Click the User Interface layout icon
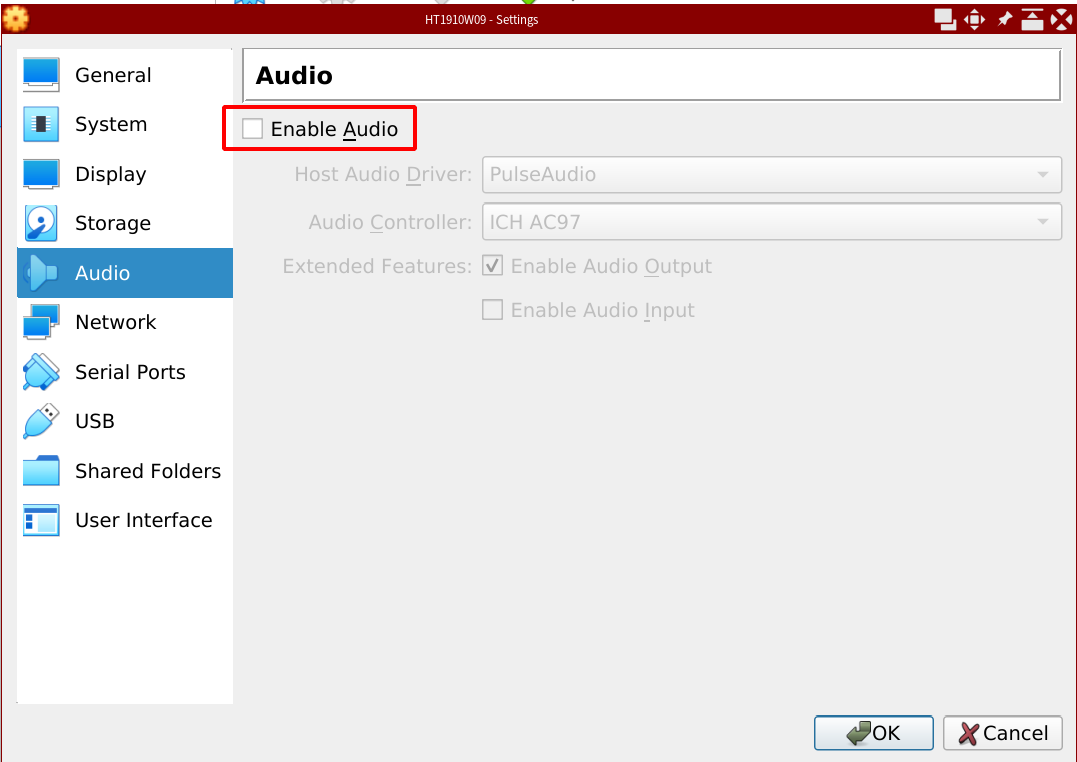Screen dimensions: 1077x762 point(41,520)
